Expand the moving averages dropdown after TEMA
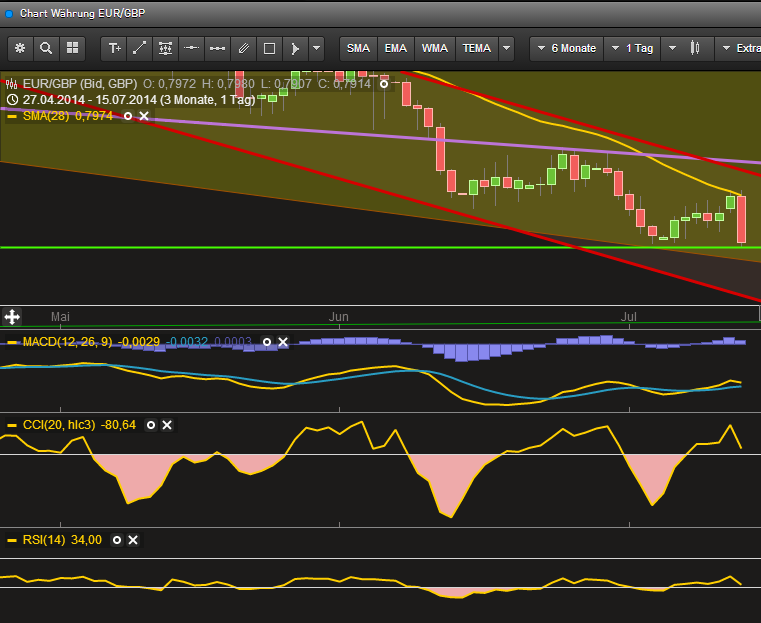 click(507, 48)
